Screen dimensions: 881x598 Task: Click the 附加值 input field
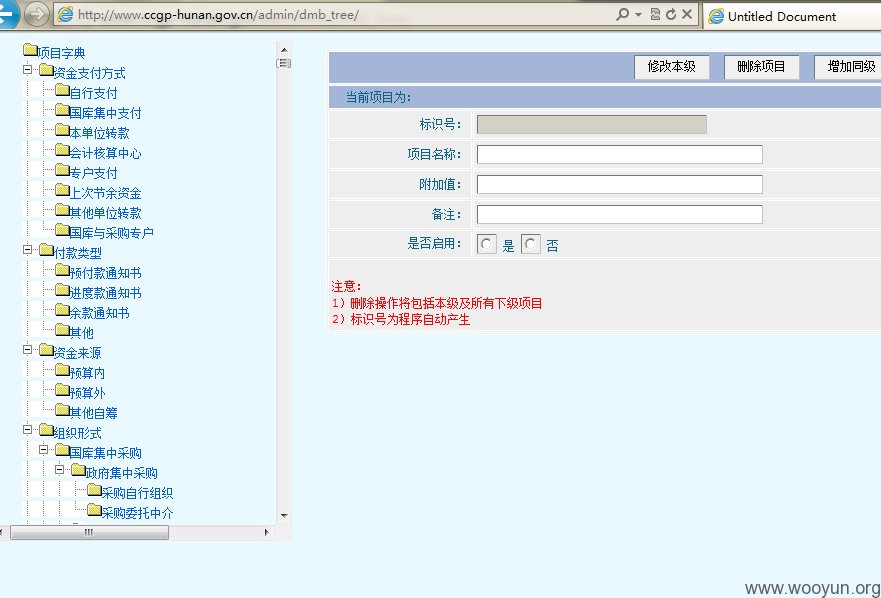point(620,184)
